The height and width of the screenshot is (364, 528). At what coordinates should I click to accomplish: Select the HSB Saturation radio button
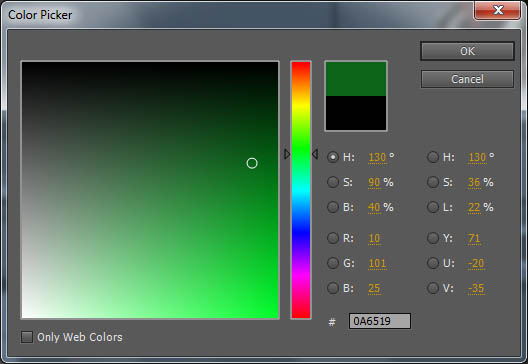coord(333,182)
